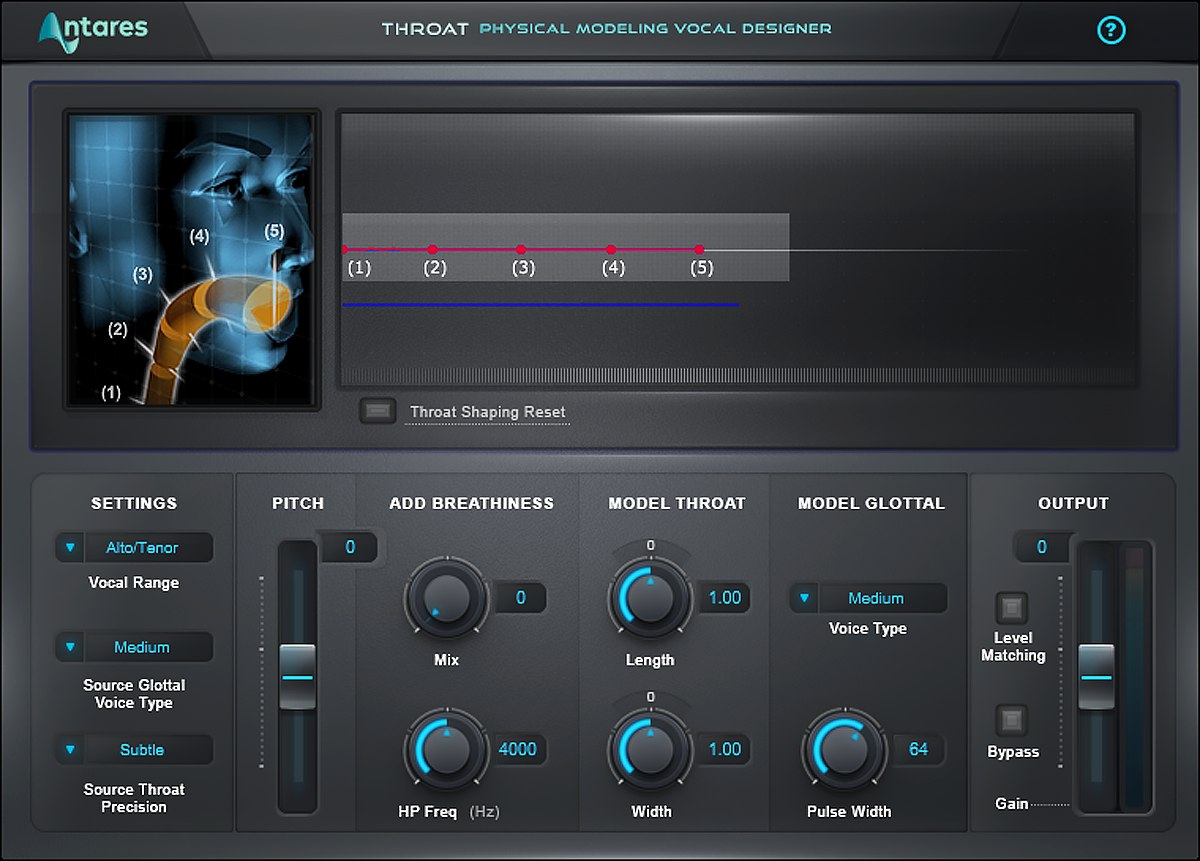Expand the Source Throat Precision dropdown

coord(134,750)
